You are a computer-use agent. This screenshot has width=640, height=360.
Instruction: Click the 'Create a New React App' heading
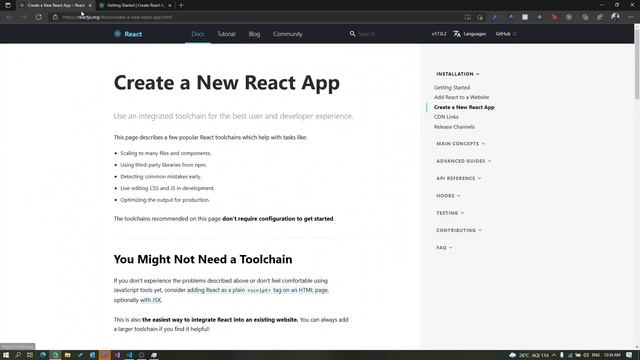pyautogui.click(x=227, y=82)
